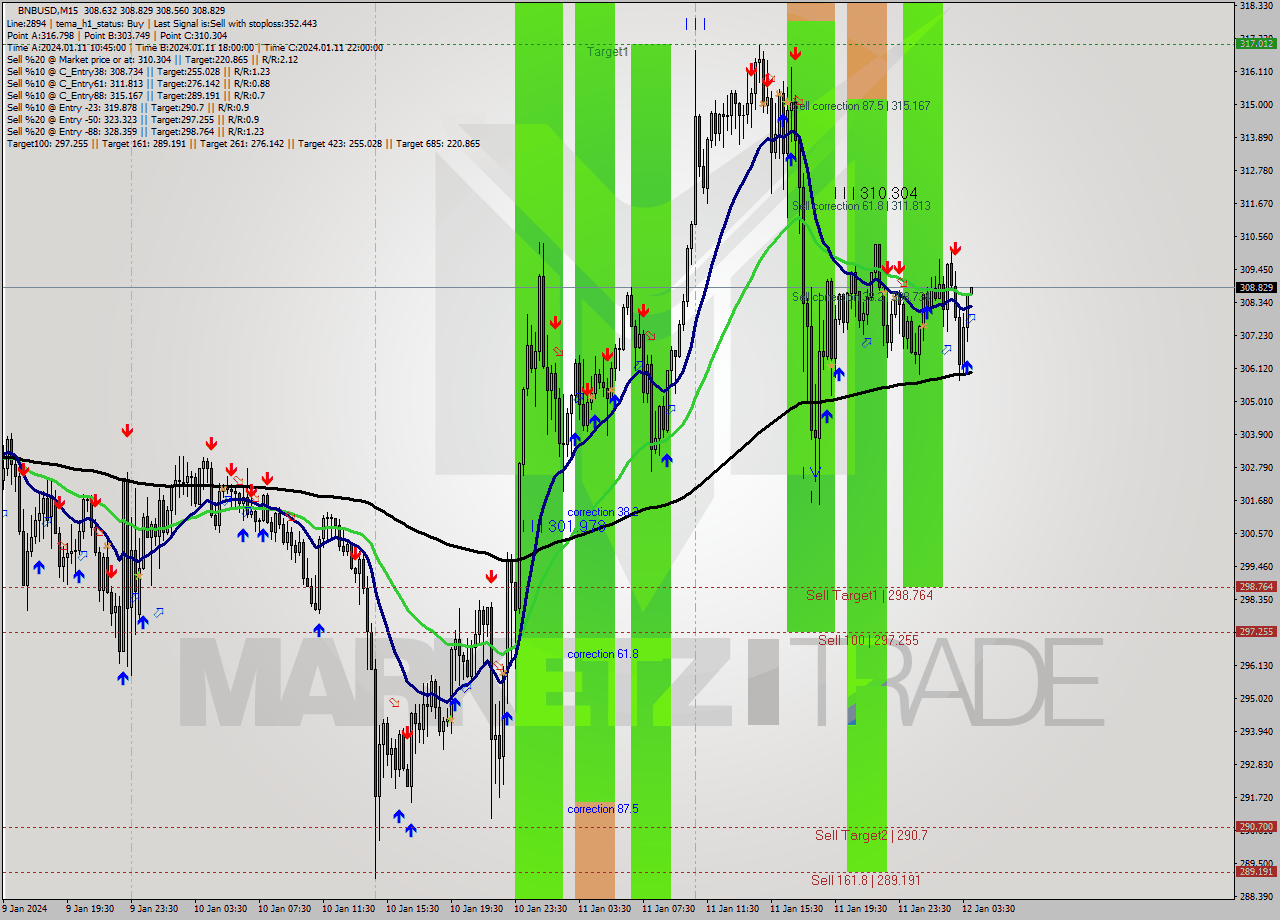Image resolution: width=1280 pixels, height=920 pixels.
Task: Click the 303.900 price scale value
Action: coord(1255,435)
